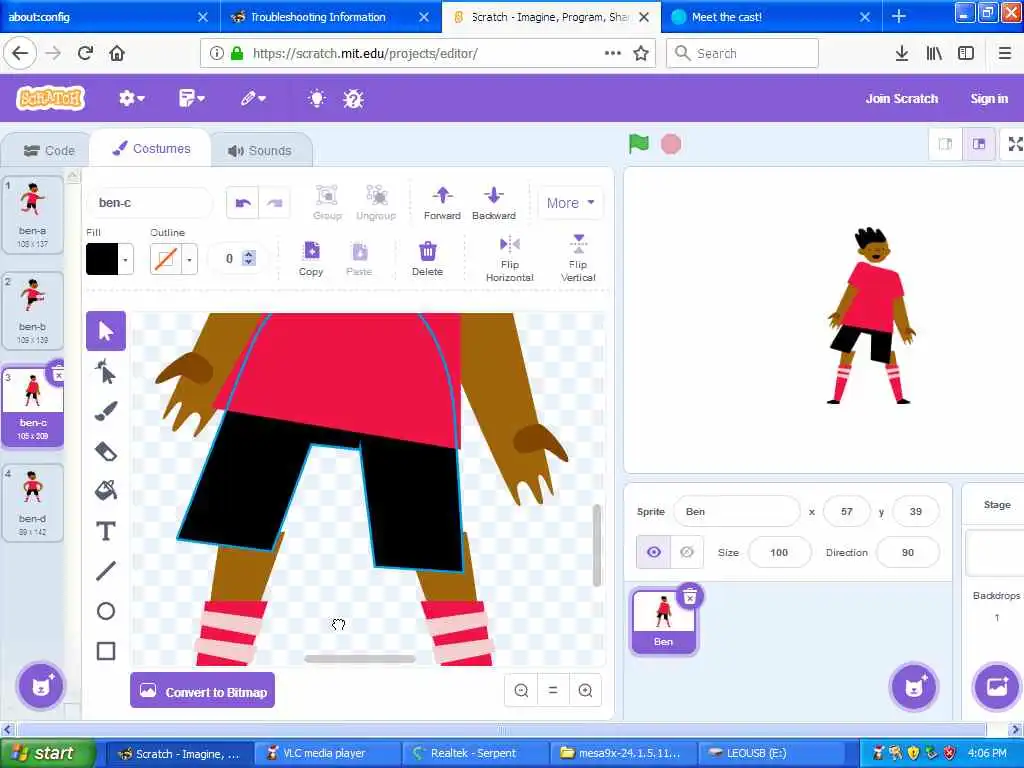Copy the selected shape

click(311, 259)
